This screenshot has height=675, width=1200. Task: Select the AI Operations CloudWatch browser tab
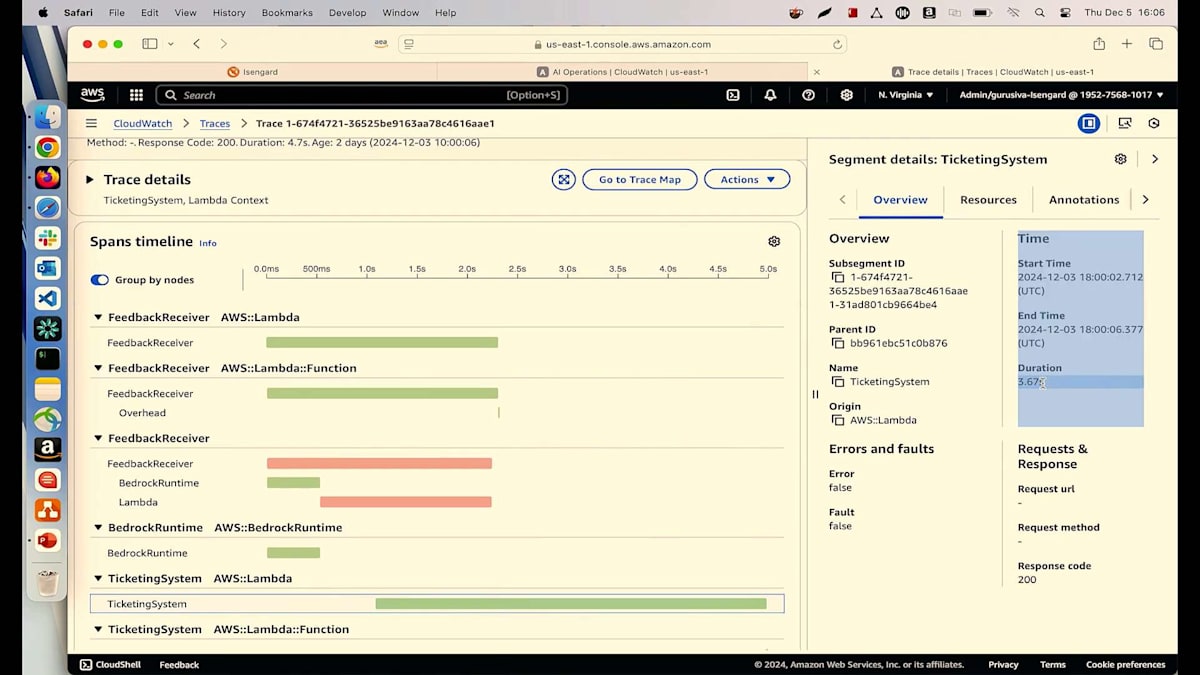click(x=622, y=72)
